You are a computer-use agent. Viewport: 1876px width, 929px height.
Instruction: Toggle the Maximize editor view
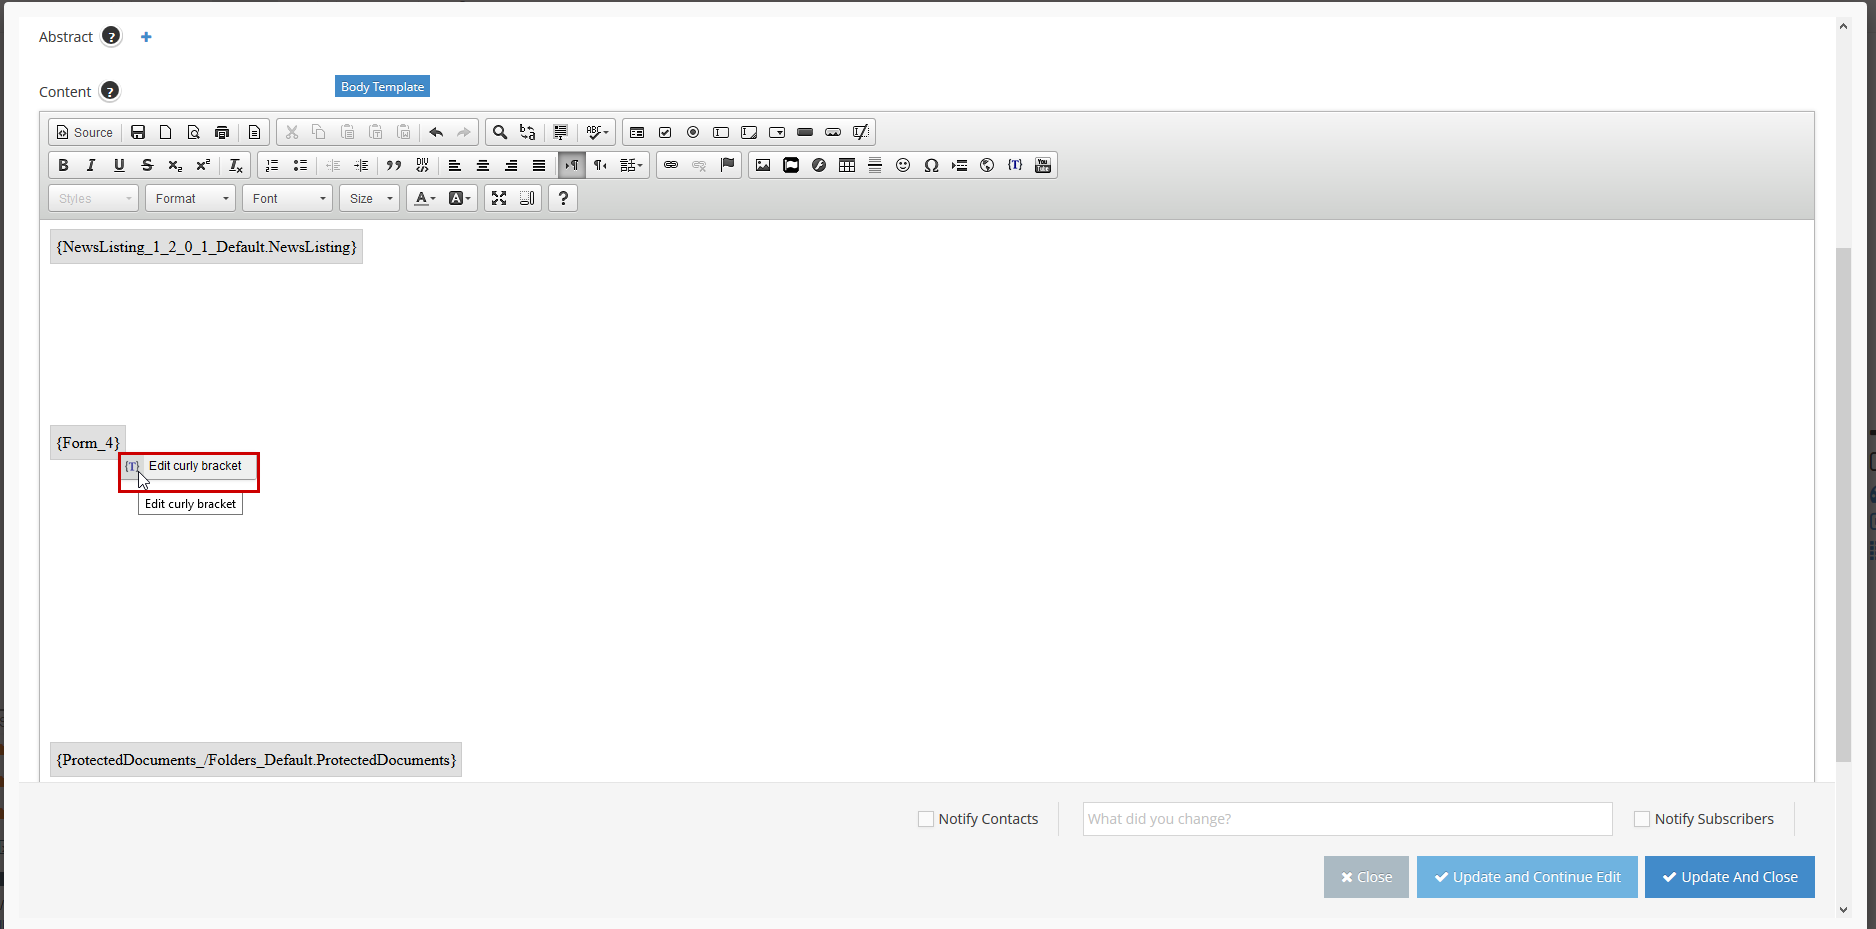499,198
